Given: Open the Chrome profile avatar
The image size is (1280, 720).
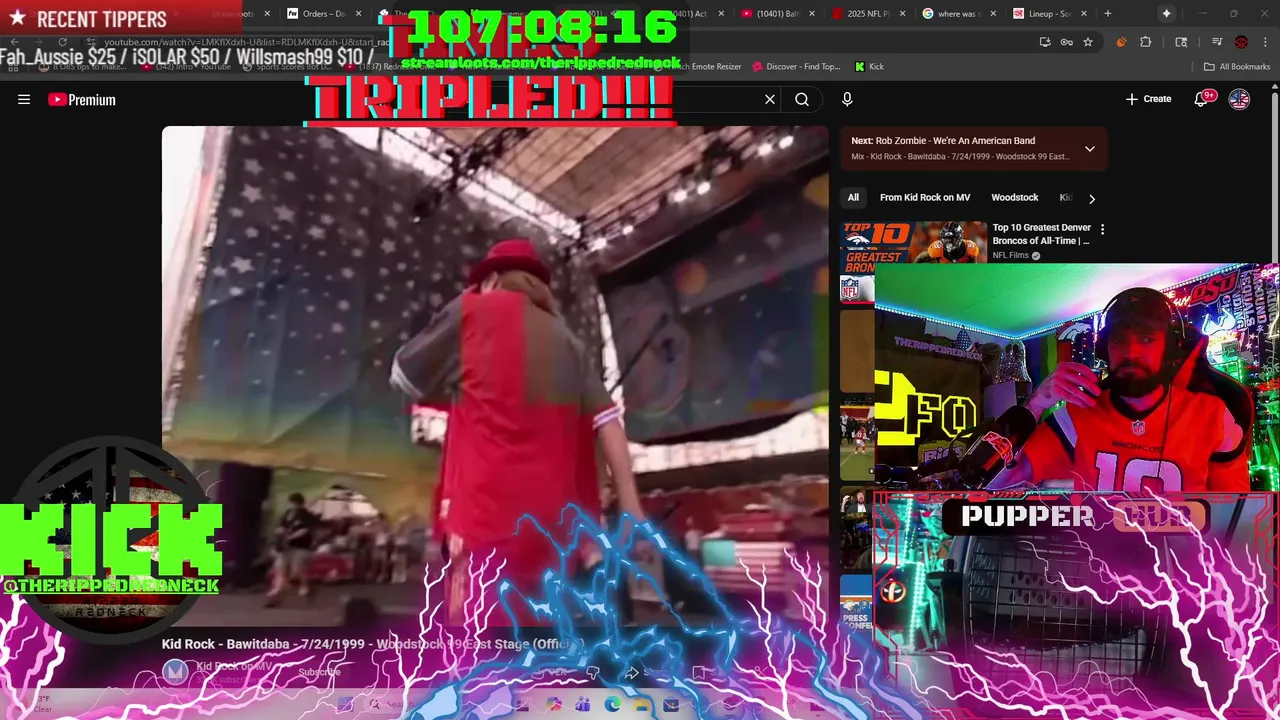Looking at the screenshot, I should (1241, 42).
